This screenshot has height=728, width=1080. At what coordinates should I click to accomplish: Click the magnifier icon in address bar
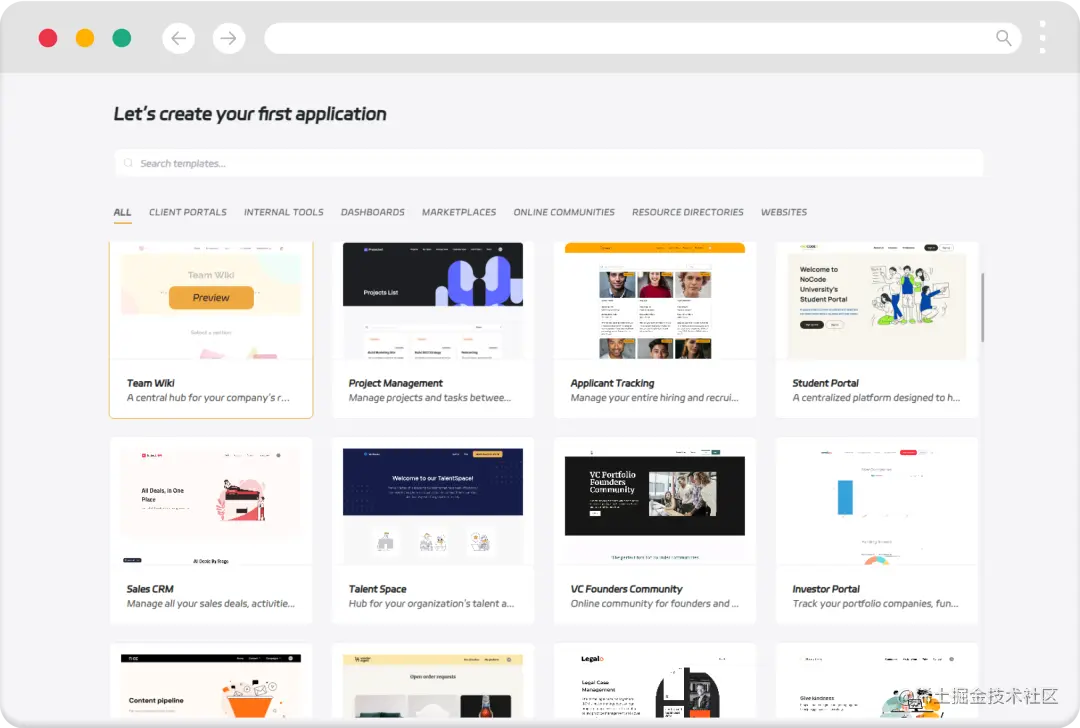(1004, 38)
